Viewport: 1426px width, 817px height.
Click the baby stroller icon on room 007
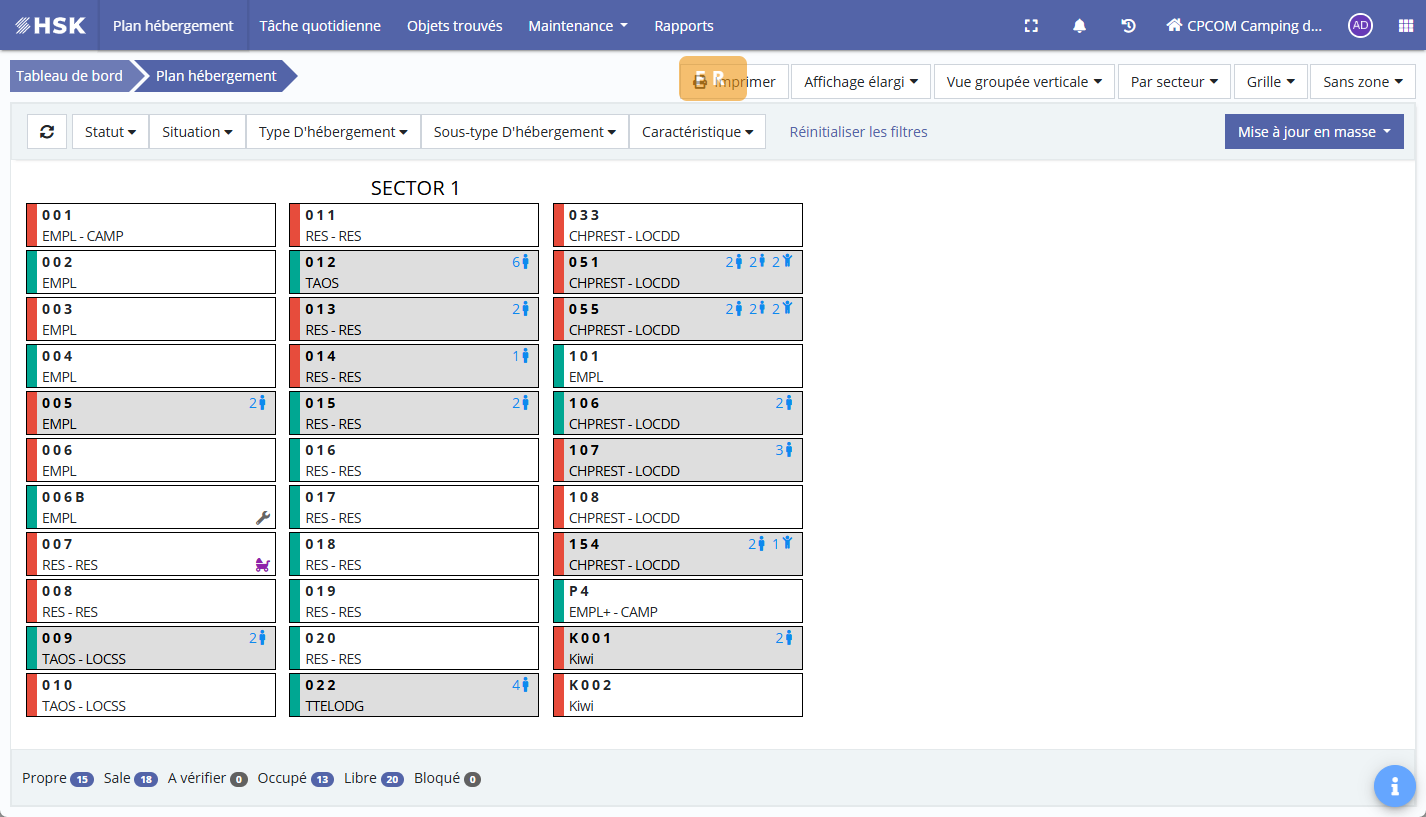point(263,565)
